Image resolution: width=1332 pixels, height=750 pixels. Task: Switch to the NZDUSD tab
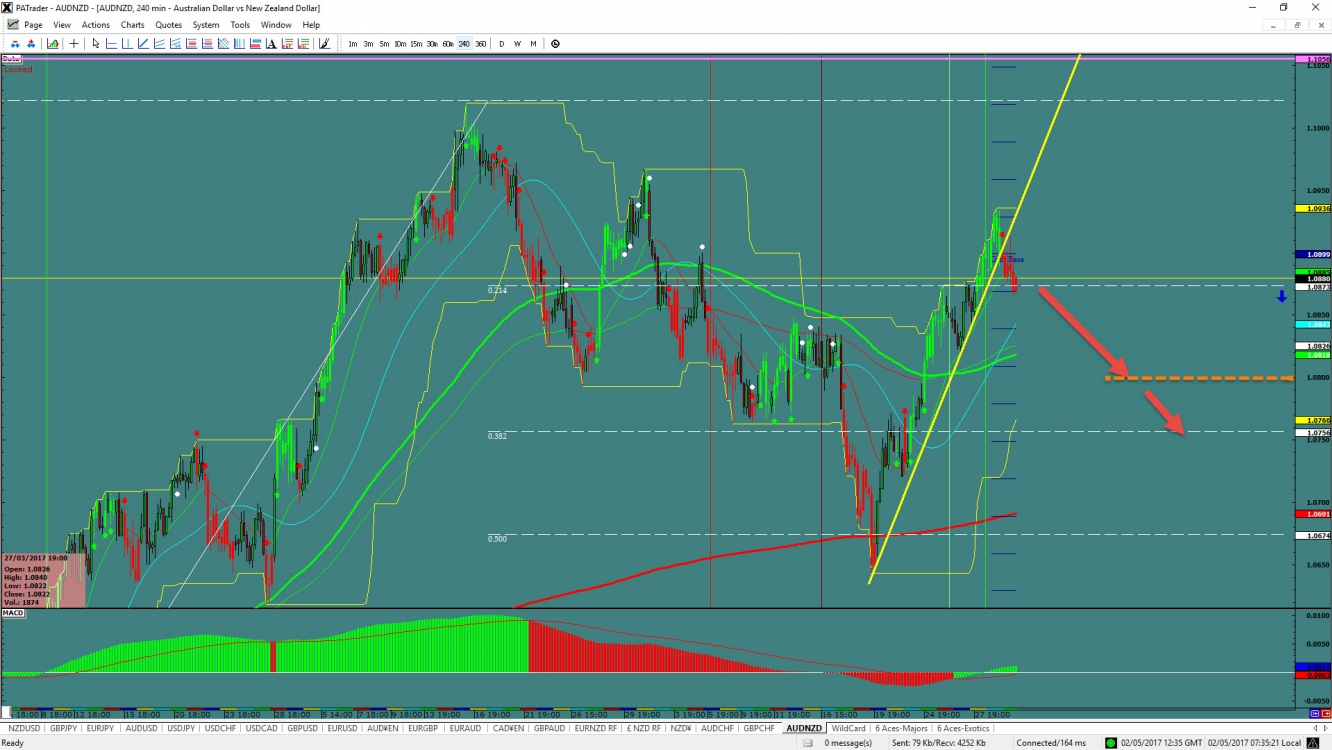click(x=24, y=728)
